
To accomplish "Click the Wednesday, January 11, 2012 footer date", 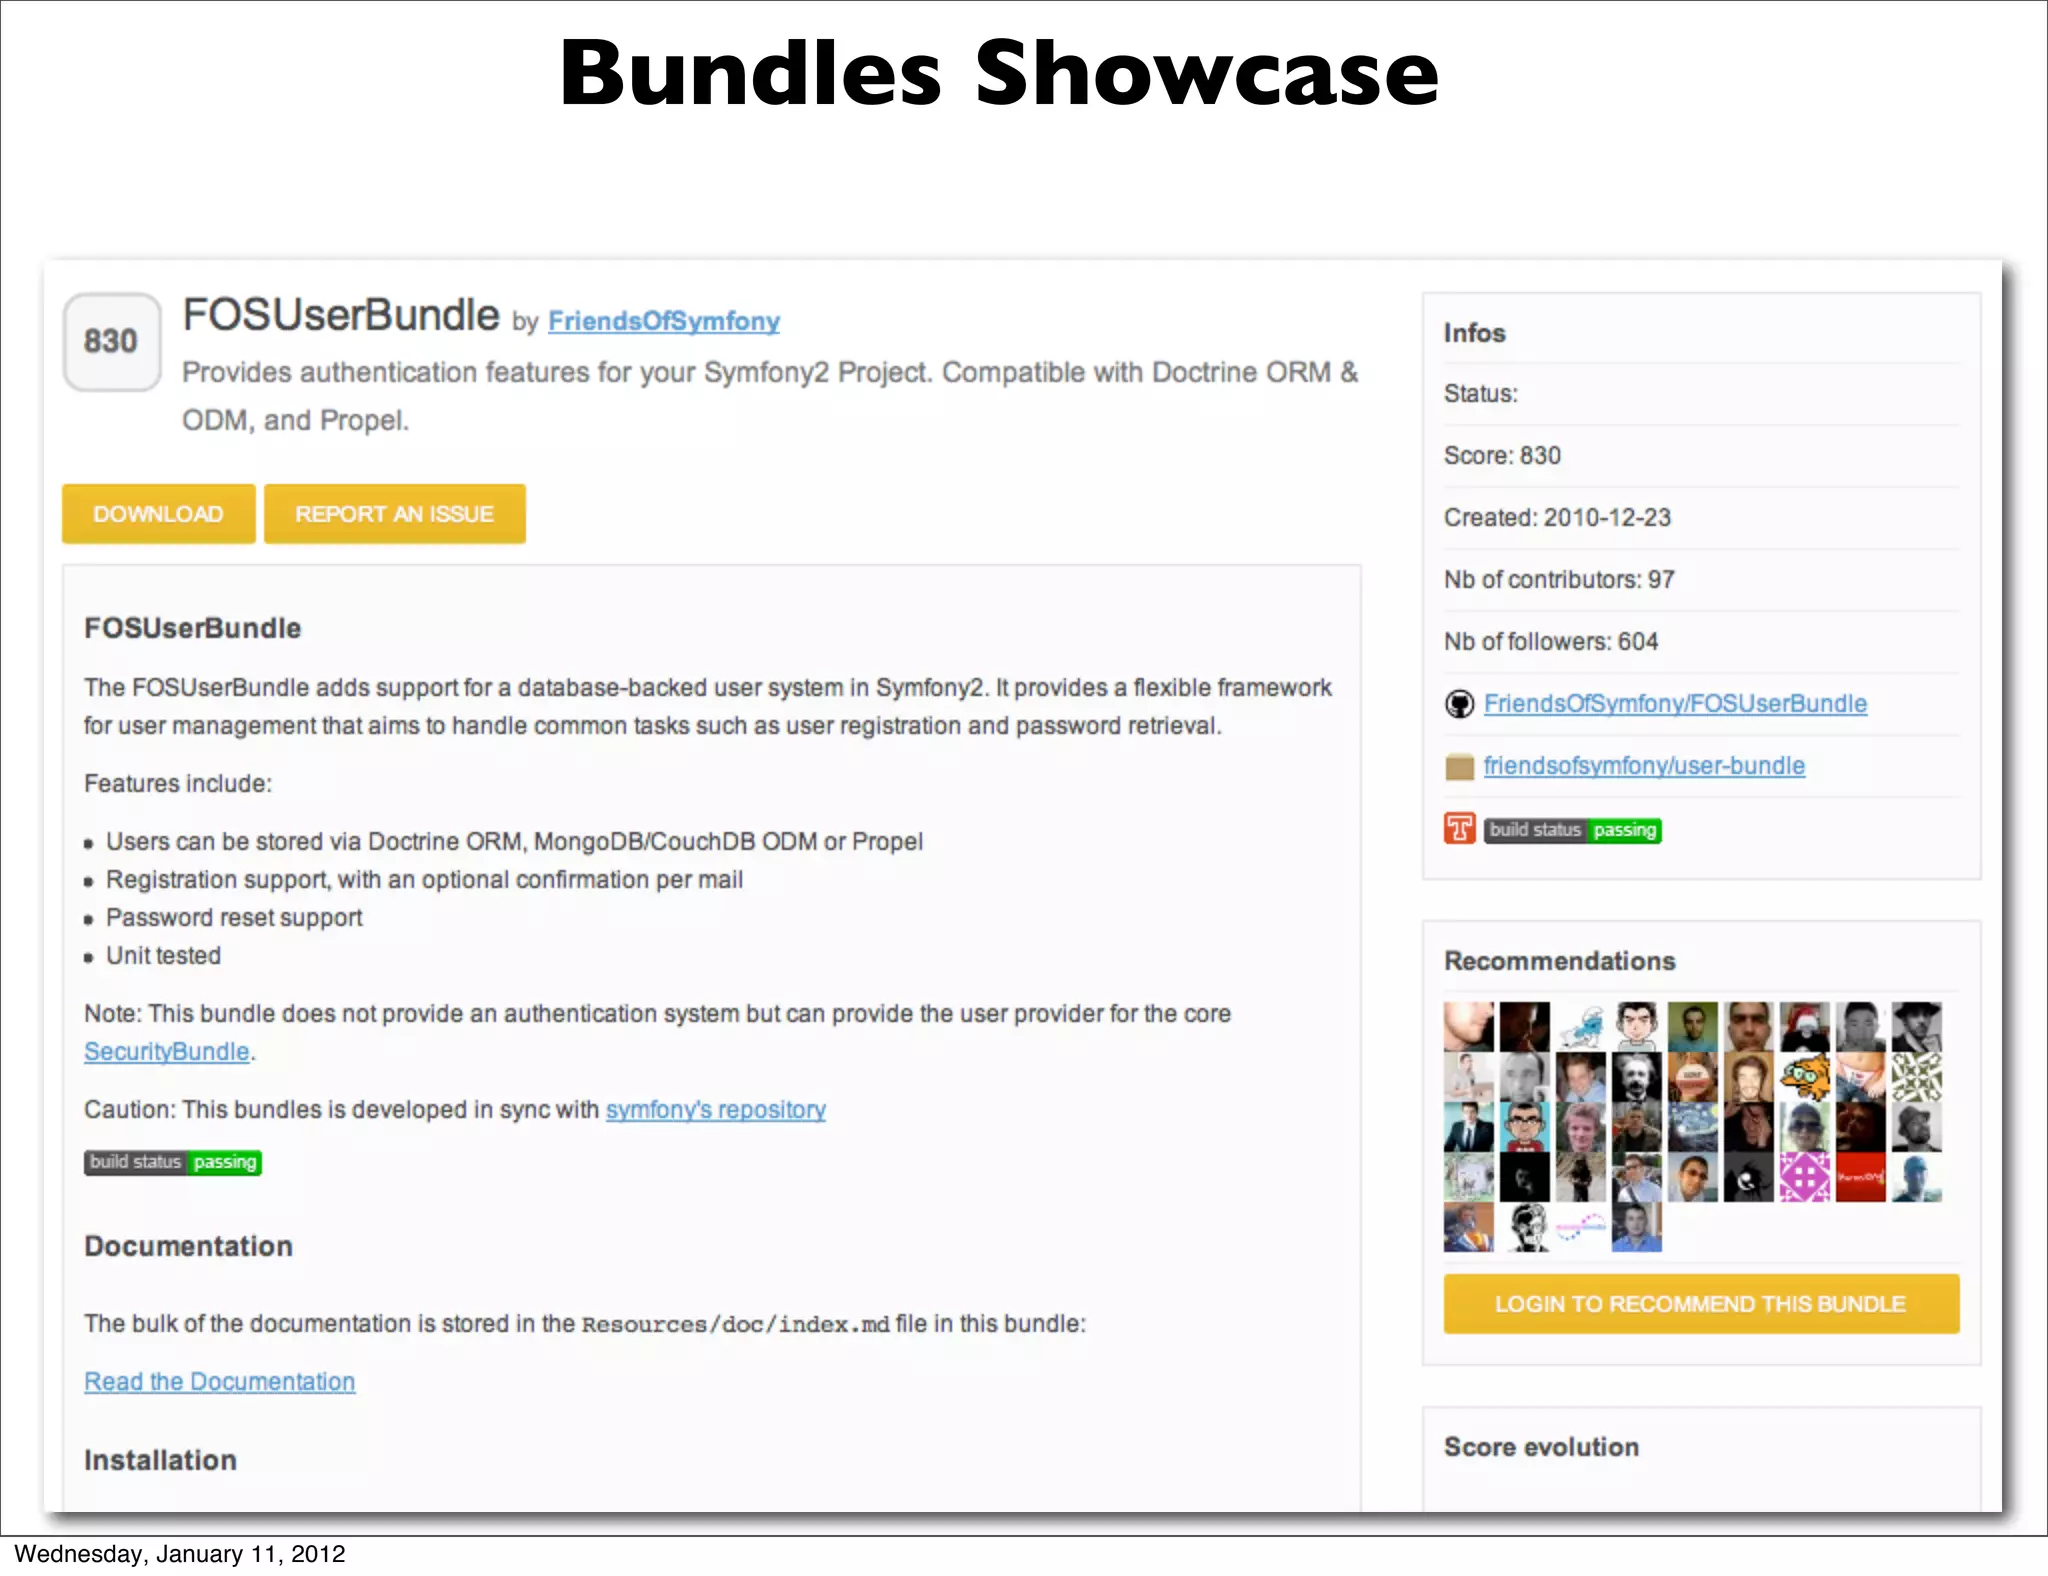I will click(180, 1554).
